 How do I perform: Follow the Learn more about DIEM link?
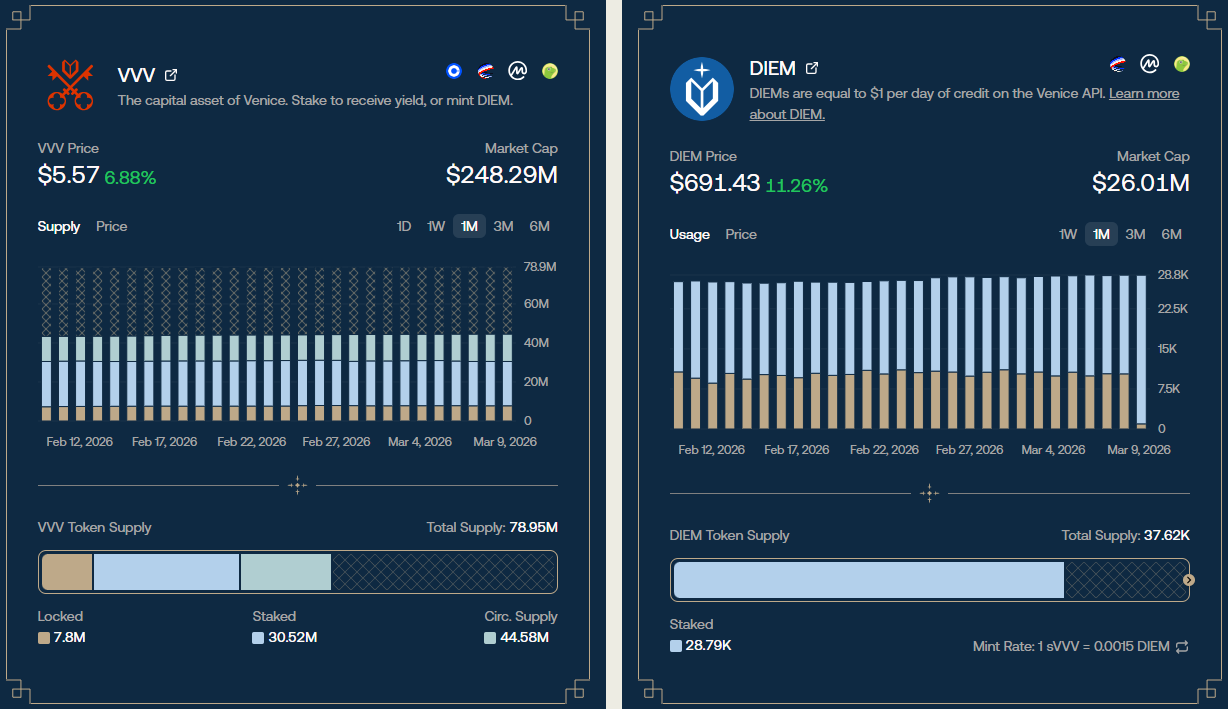[1143, 94]
